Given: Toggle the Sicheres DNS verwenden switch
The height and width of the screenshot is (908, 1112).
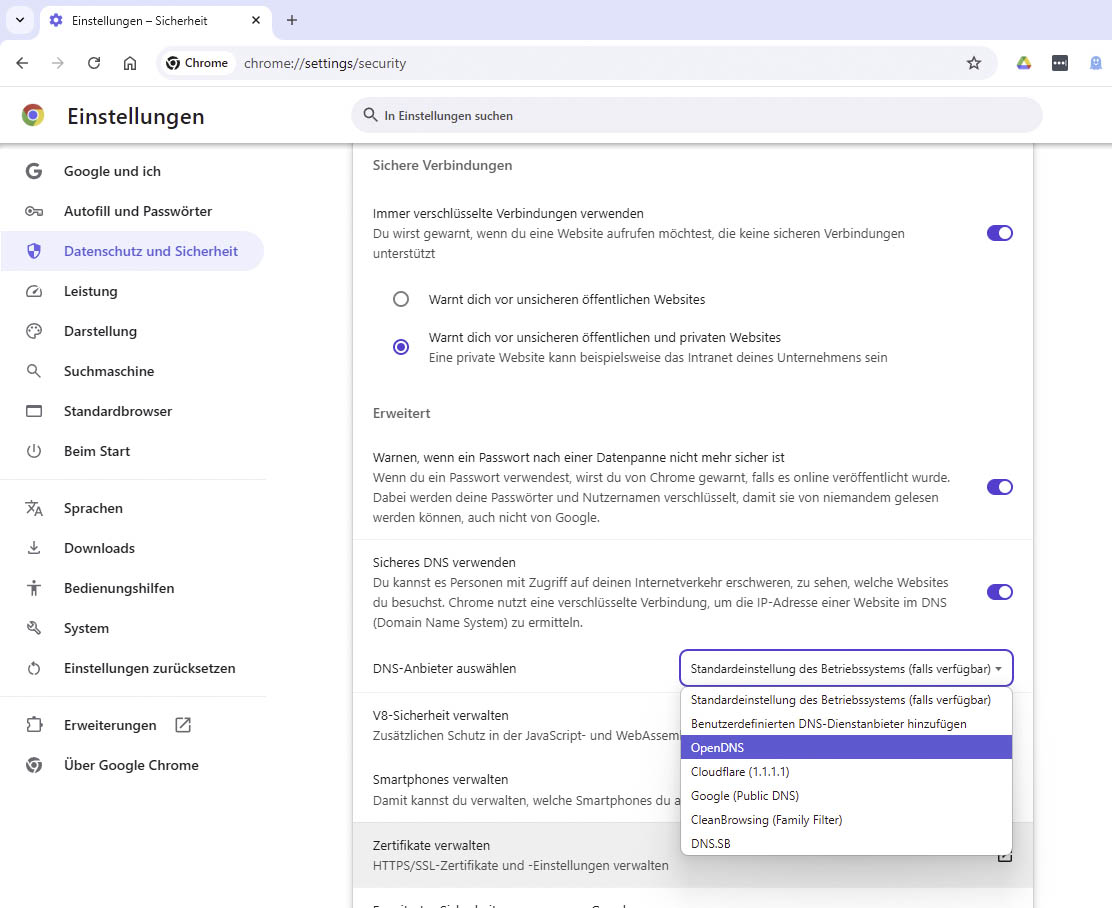Looking at the screenshot, I should click(999, 592).
